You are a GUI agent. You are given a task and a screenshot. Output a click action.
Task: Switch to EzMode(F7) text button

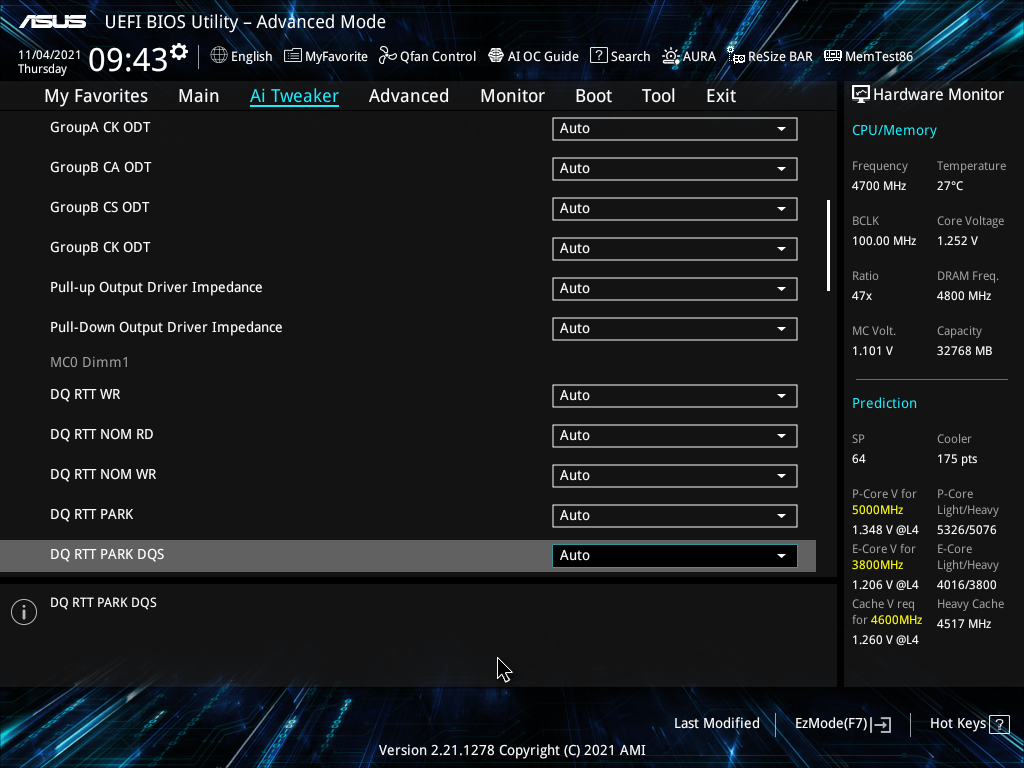coord(831,724)
